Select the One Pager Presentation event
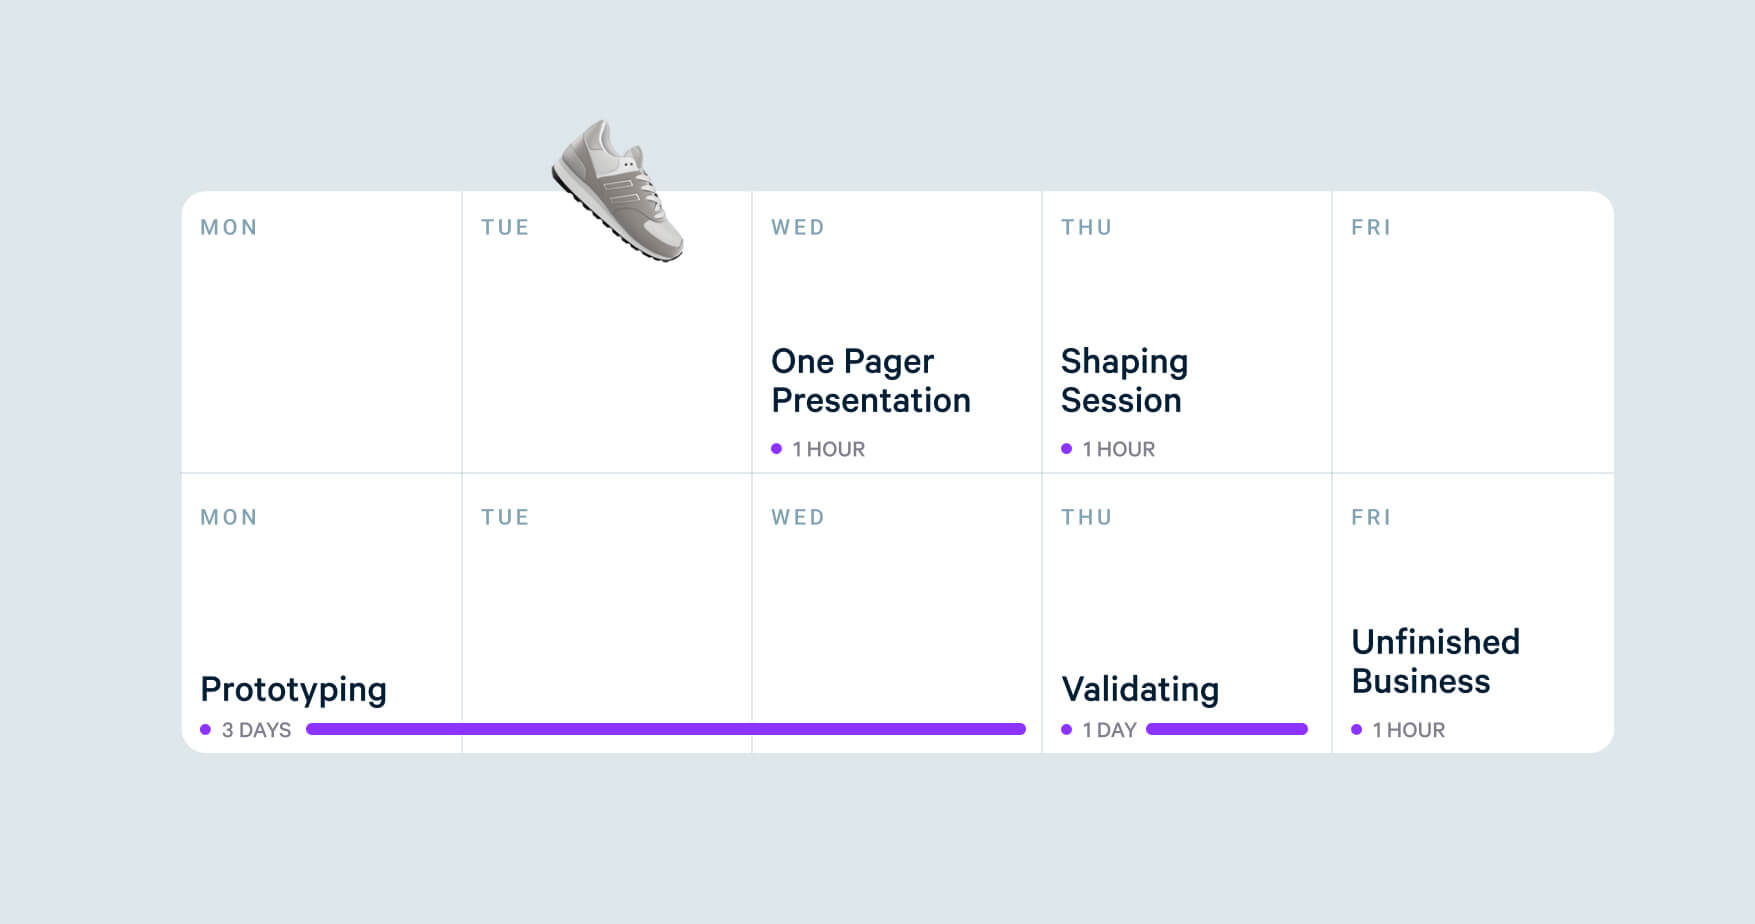This screenshot has height=924, width=1755. pyautogui.click(x=870, y=381)
